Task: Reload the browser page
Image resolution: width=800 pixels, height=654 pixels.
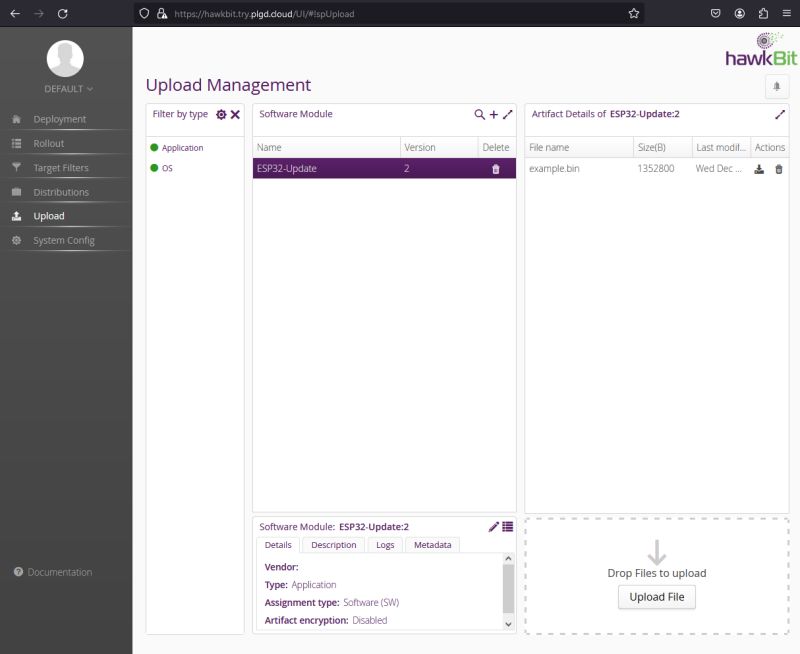Action: 62,14
